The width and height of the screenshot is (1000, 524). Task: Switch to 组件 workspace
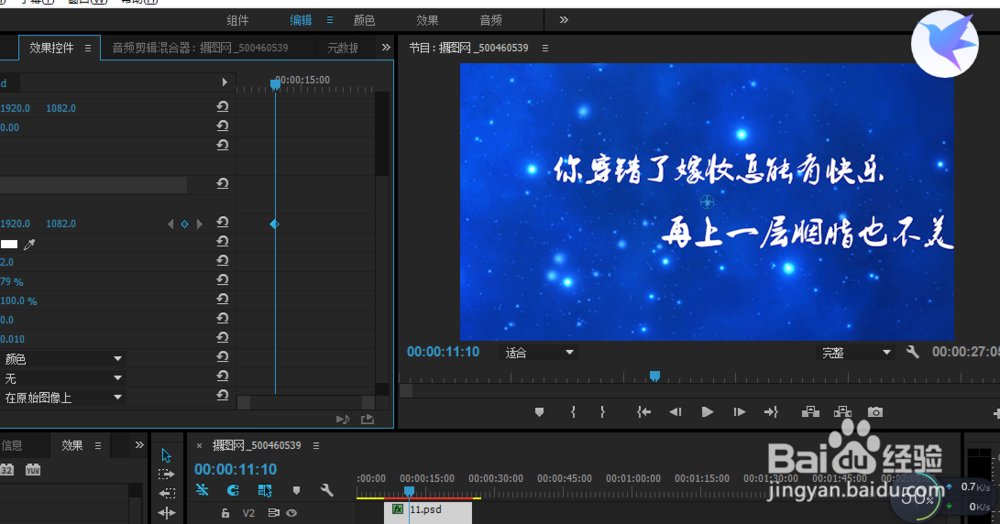click(x=238, y=20)
